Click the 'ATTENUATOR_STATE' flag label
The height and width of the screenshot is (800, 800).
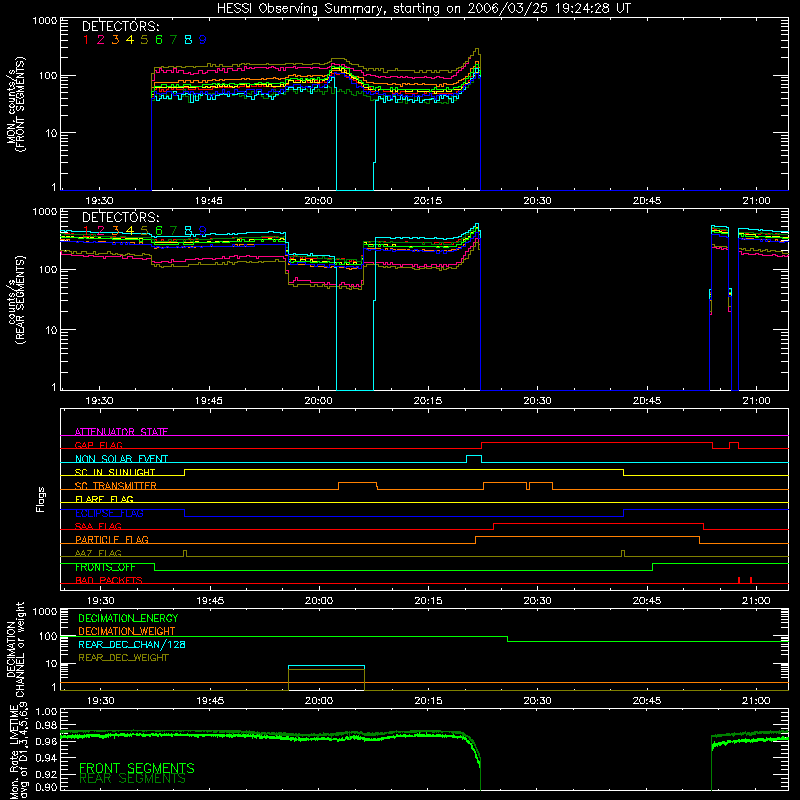point(121,432)
